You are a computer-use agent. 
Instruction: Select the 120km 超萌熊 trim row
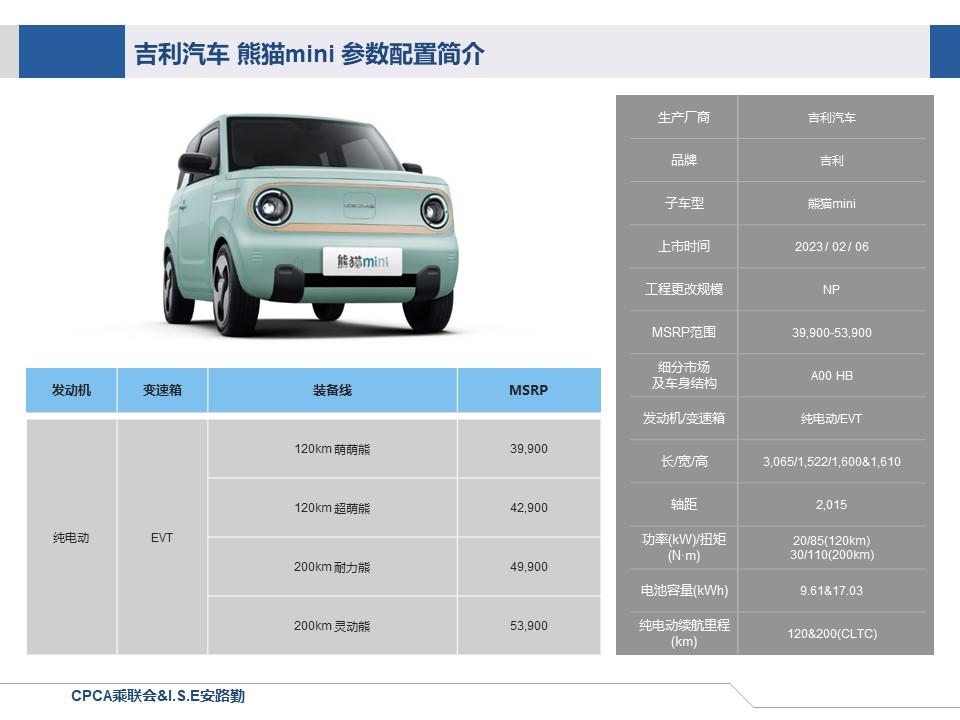332,508
